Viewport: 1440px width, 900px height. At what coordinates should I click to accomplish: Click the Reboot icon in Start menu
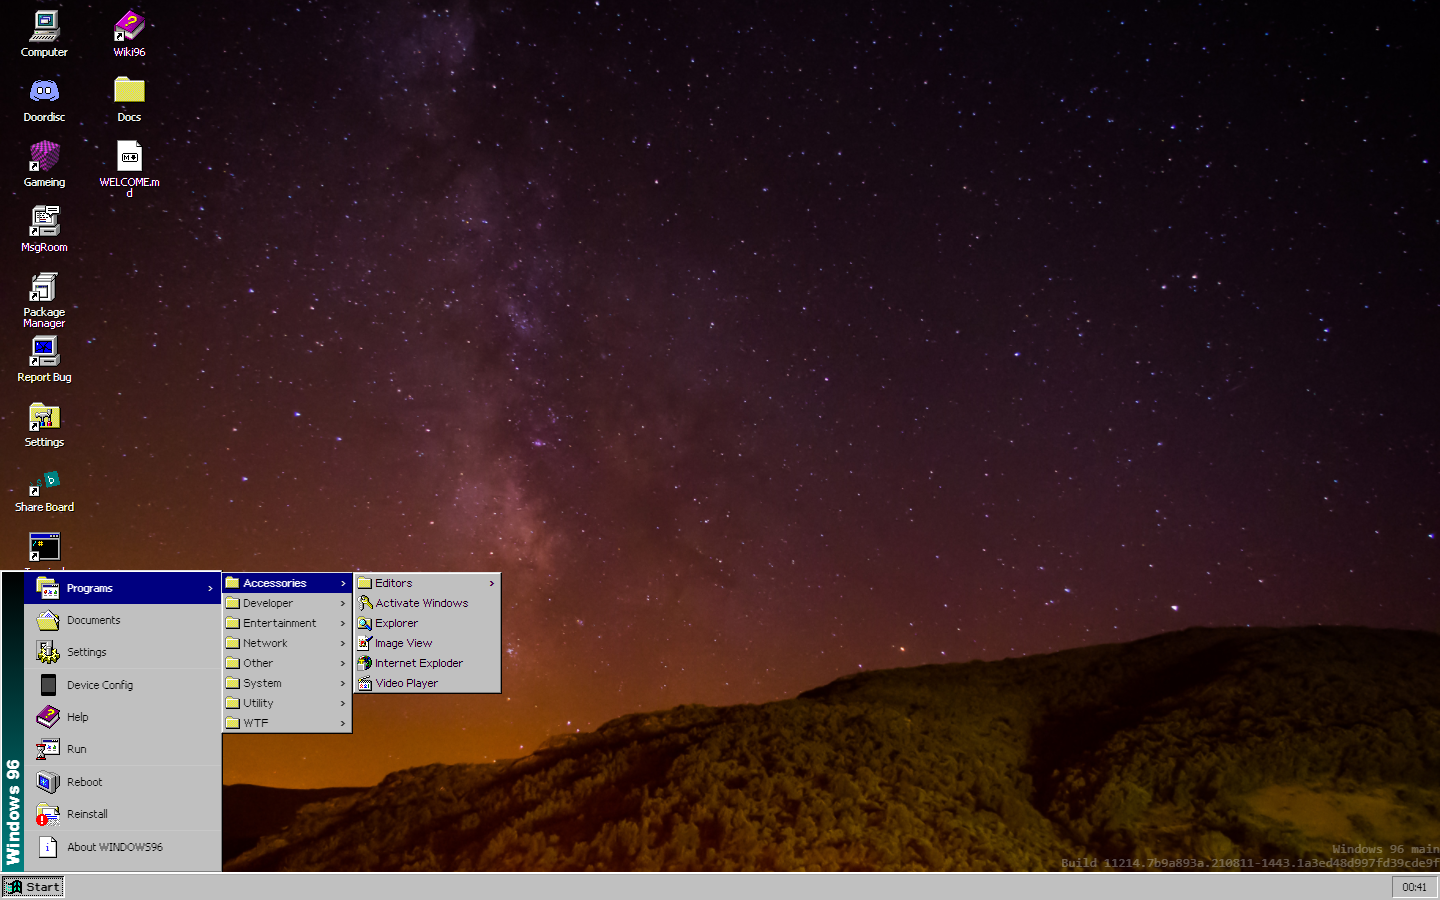pyautogui.click(x=48, y=782)
